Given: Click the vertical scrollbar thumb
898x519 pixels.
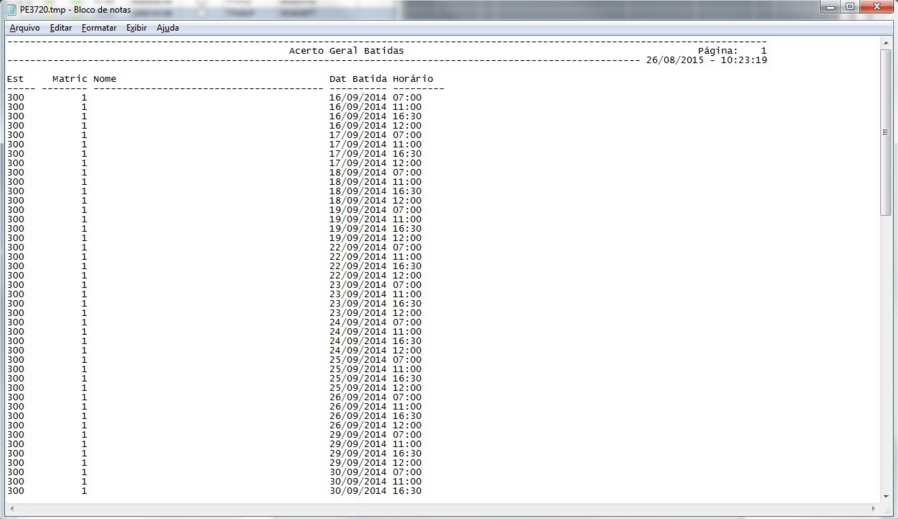Looking at the screenshot, I should pos(885,132).
